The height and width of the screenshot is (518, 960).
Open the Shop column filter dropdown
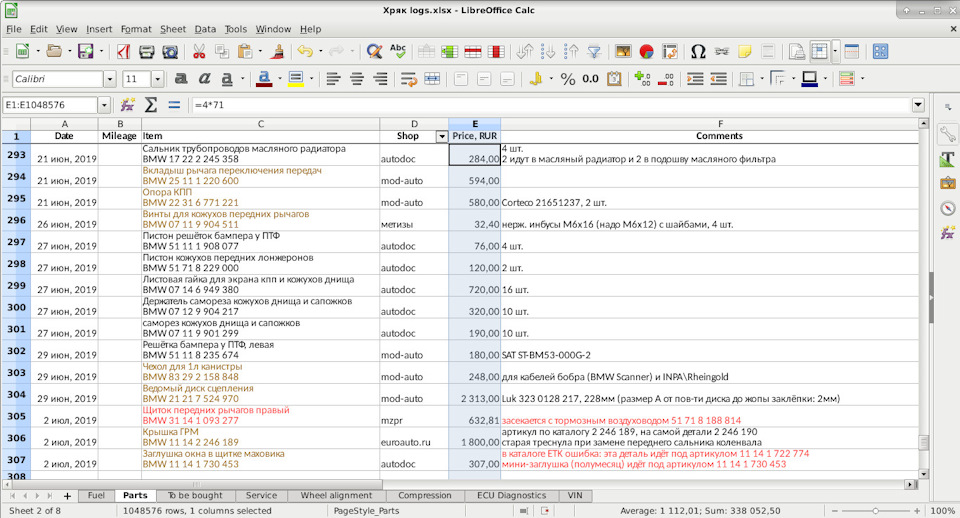point(441,137)
